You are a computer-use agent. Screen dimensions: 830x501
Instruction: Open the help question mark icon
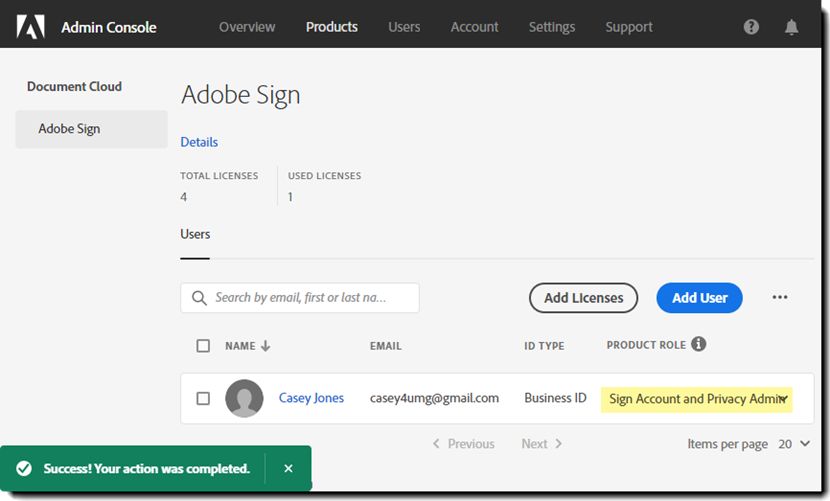(751, 27)
